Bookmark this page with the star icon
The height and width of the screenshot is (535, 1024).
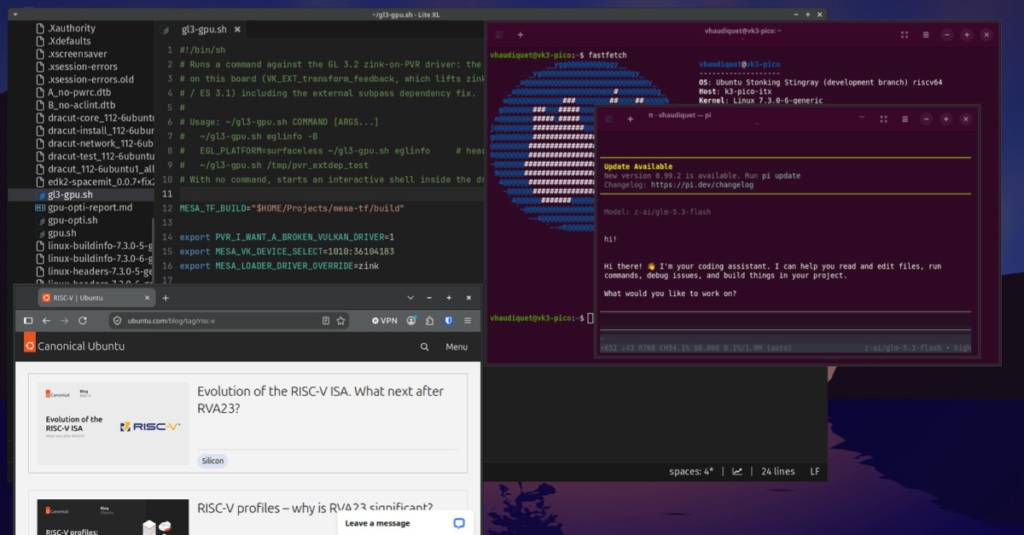pyautogui.click(x=340, y=321)
